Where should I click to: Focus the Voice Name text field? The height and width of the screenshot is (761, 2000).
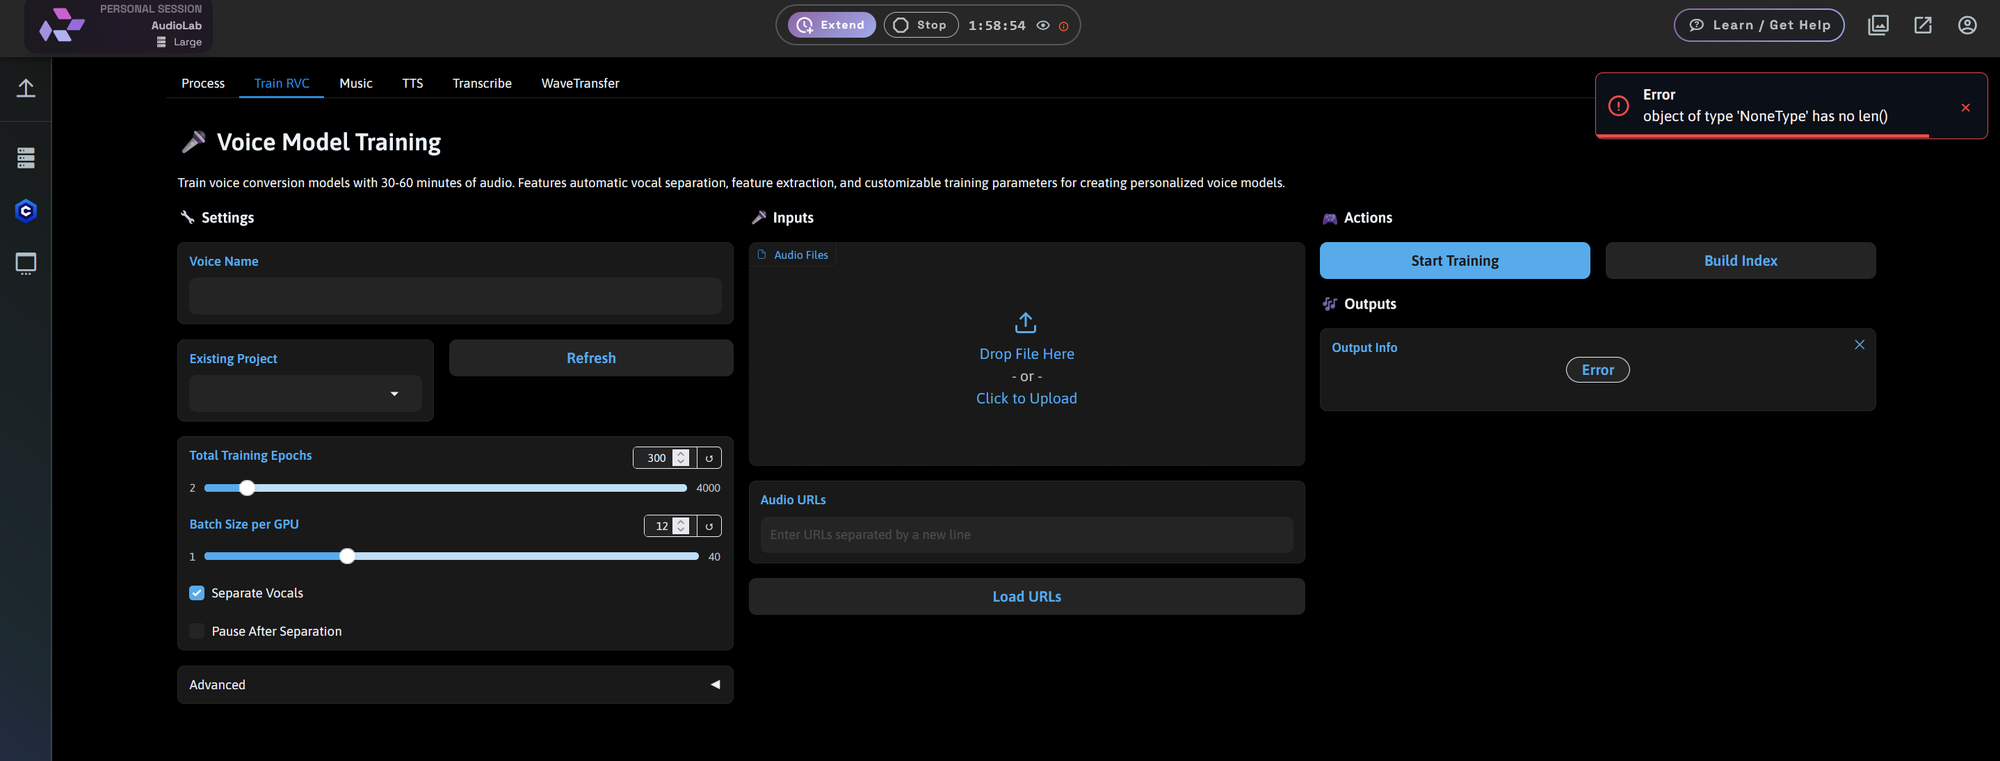click(455, 296)
